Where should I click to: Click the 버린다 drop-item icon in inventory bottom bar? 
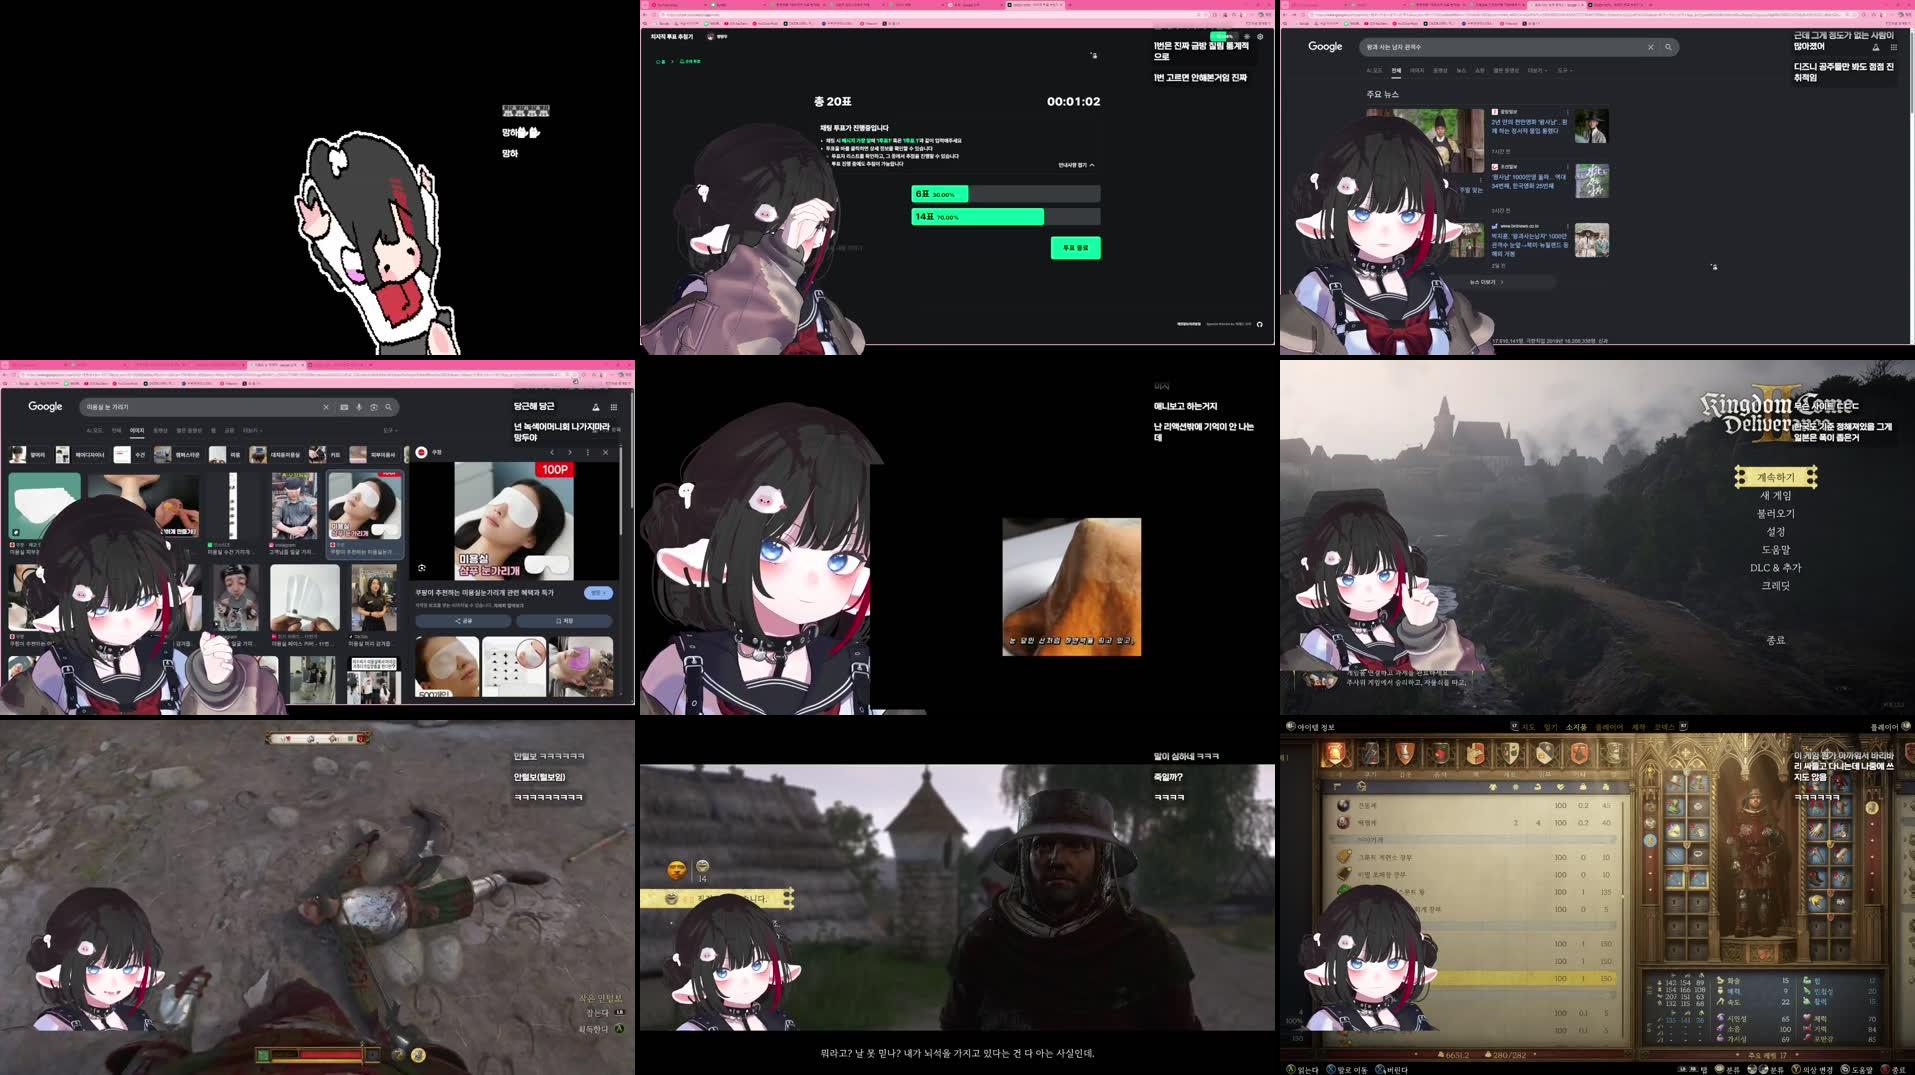point(1379,1068)
